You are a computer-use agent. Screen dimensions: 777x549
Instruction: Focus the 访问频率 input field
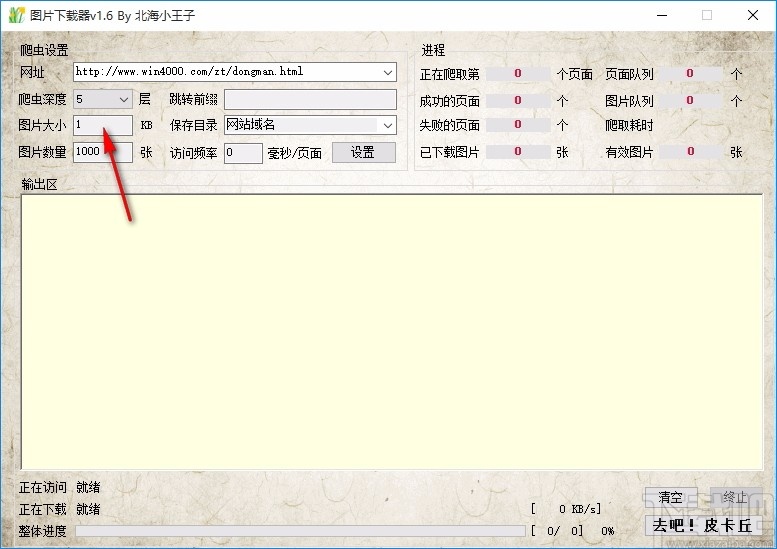(x=243, y=153)
